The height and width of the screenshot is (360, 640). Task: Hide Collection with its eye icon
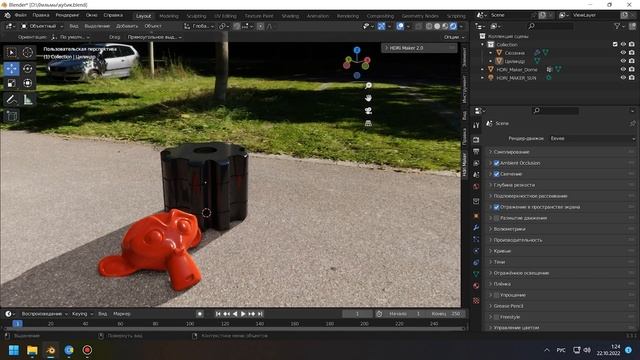623,44
